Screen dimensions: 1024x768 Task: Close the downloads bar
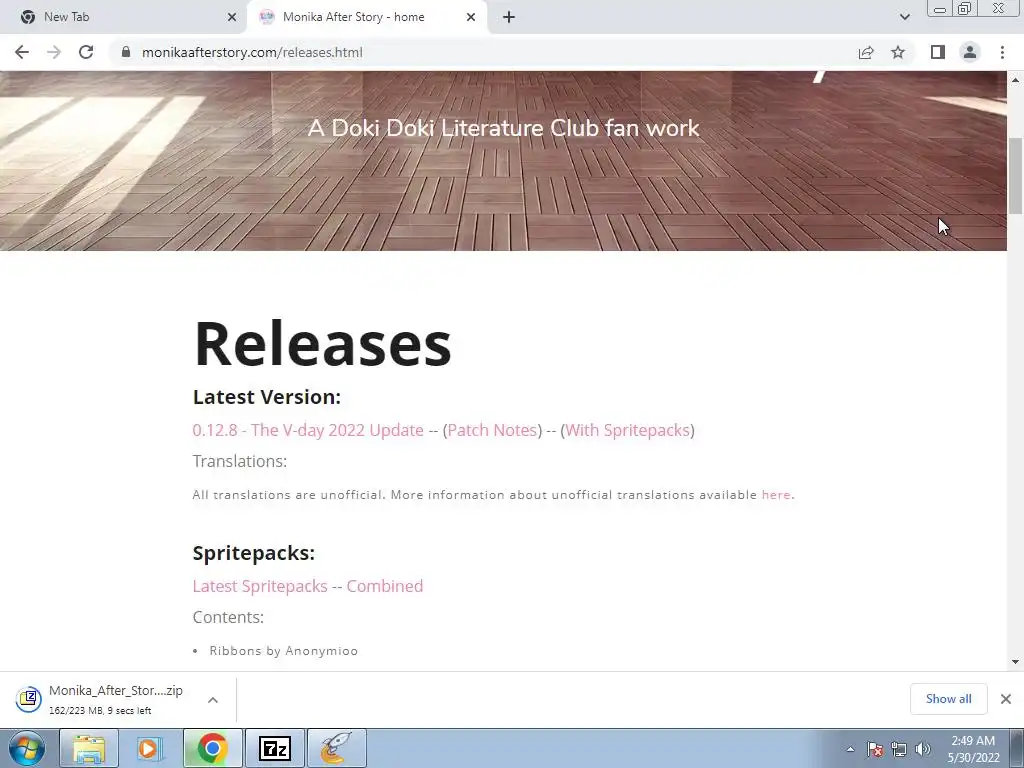coord(1006,699)
